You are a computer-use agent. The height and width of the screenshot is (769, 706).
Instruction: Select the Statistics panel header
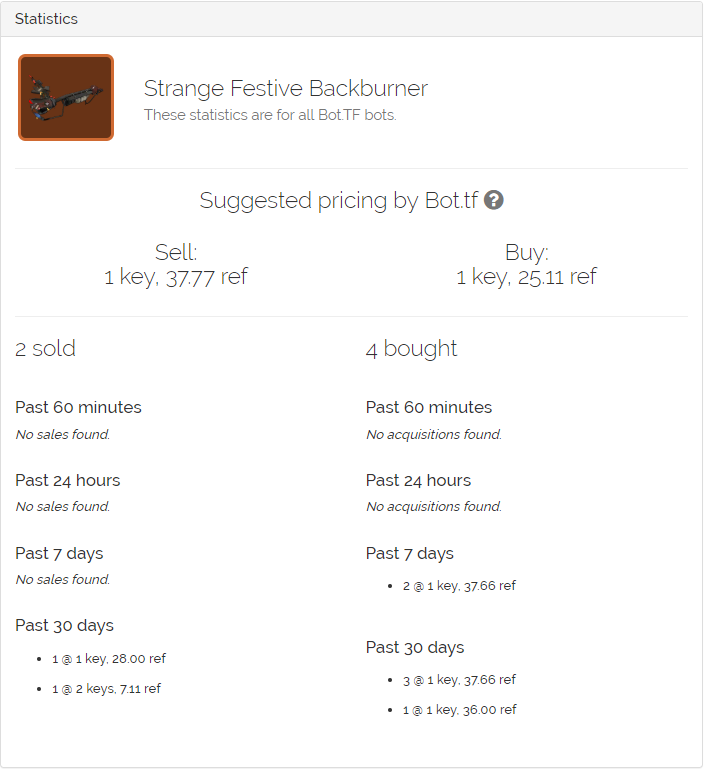352,19
